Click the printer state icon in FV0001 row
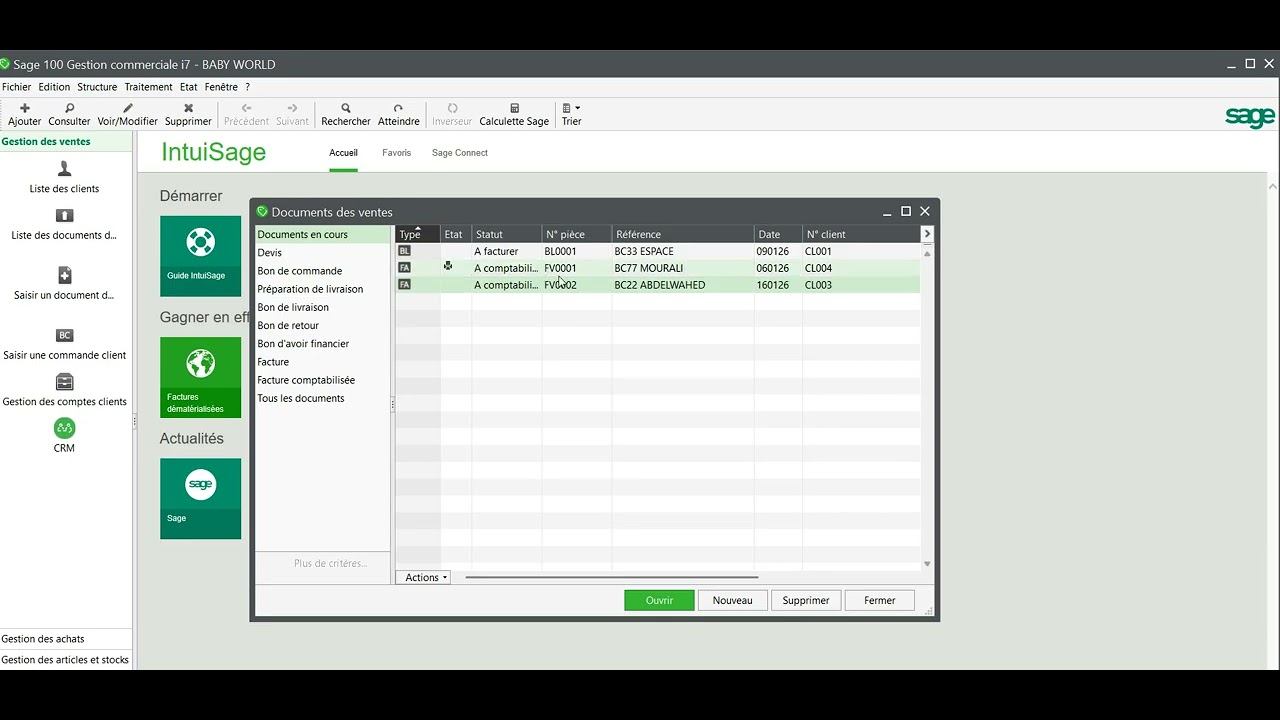The width and height of the screenshot is (1280, 720). 448,266
